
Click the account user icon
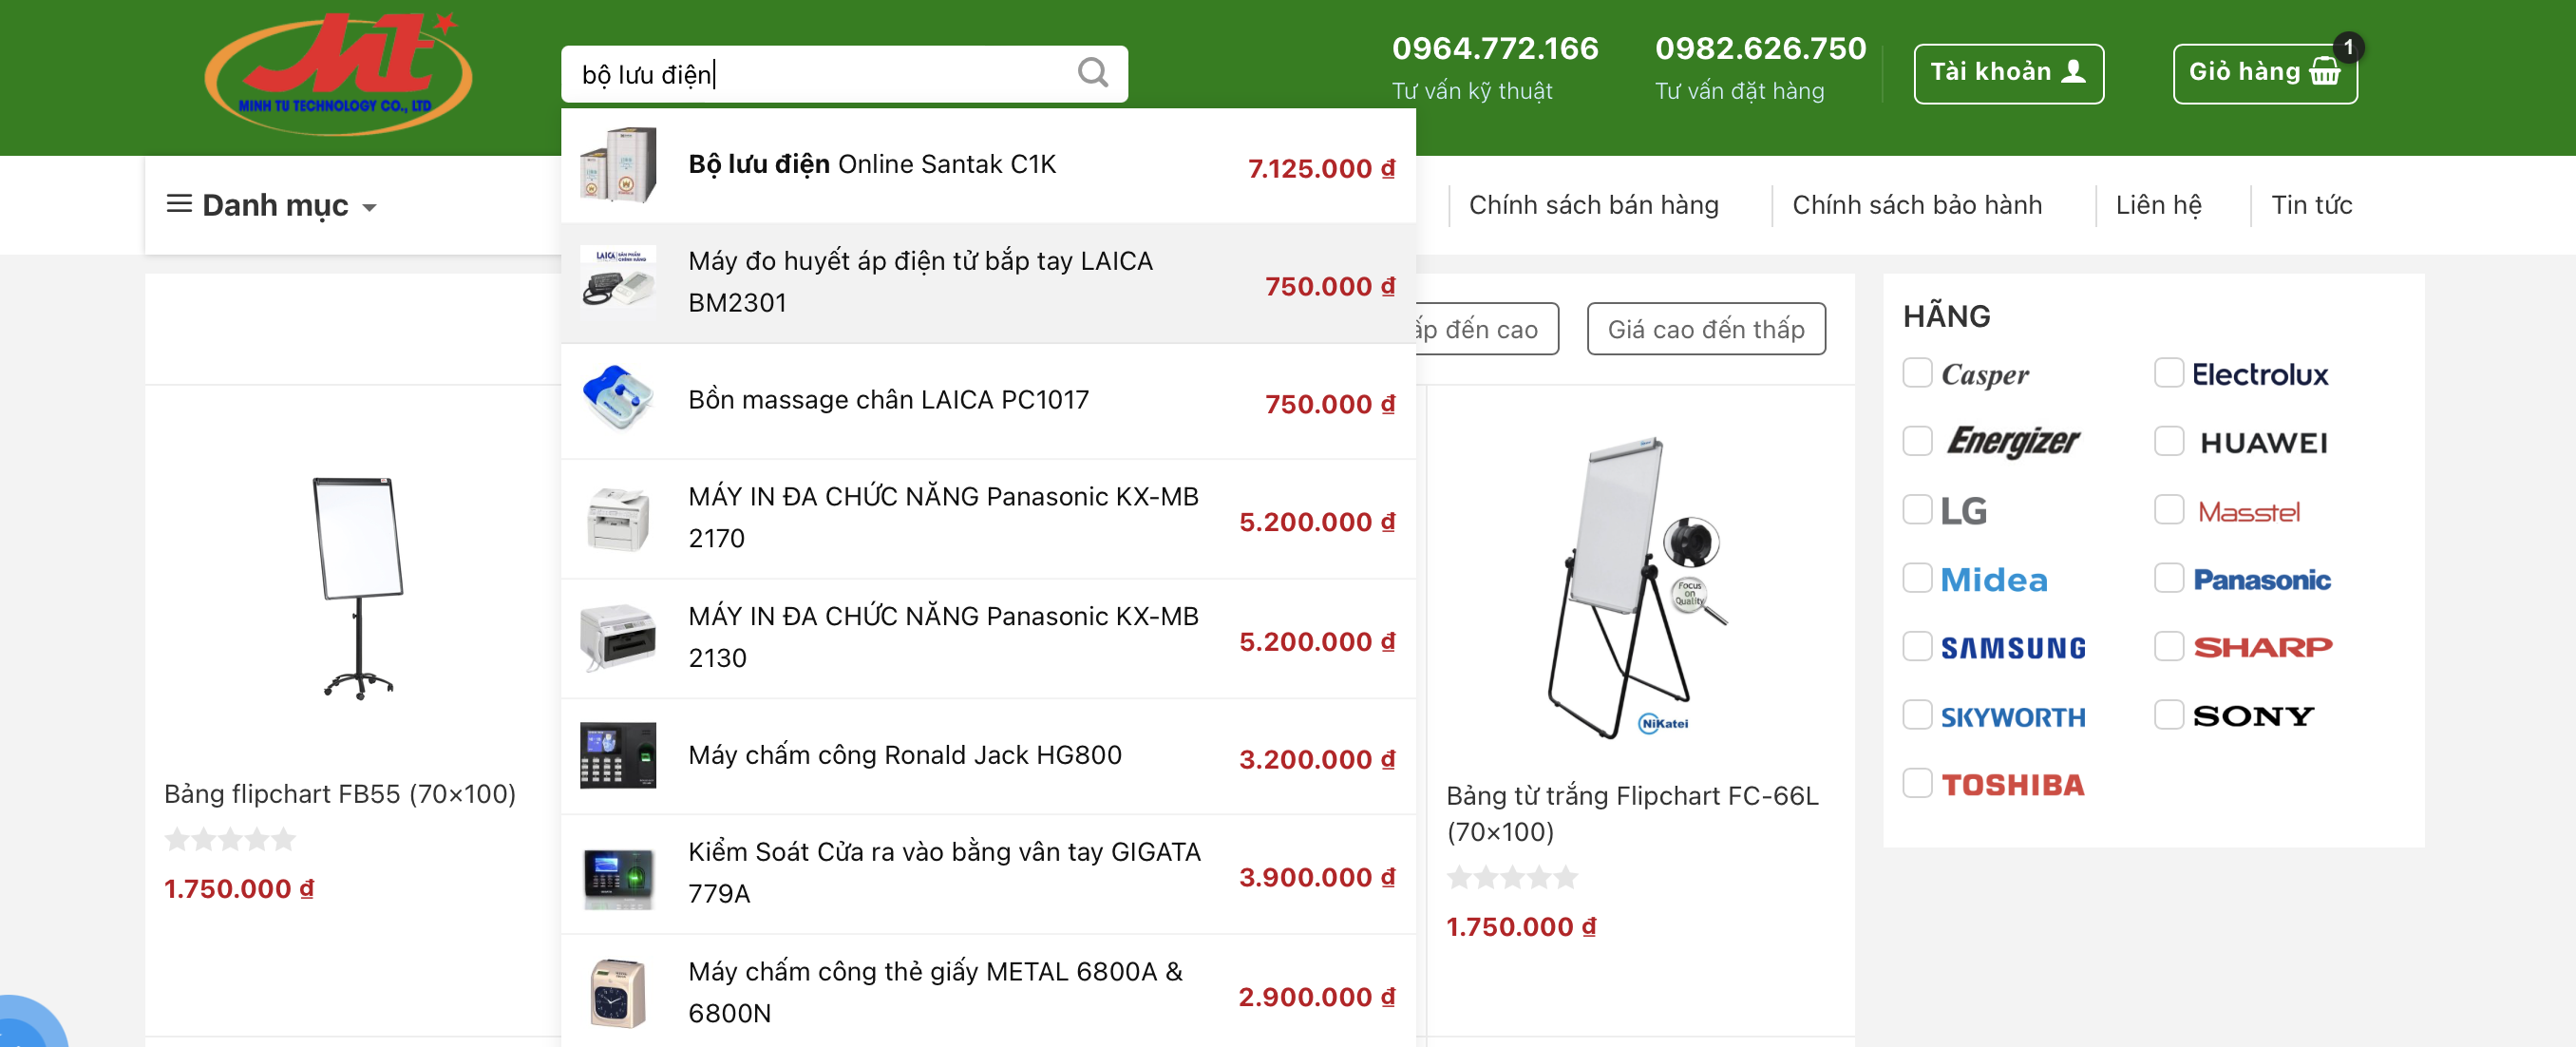[x=2074, y=72]
